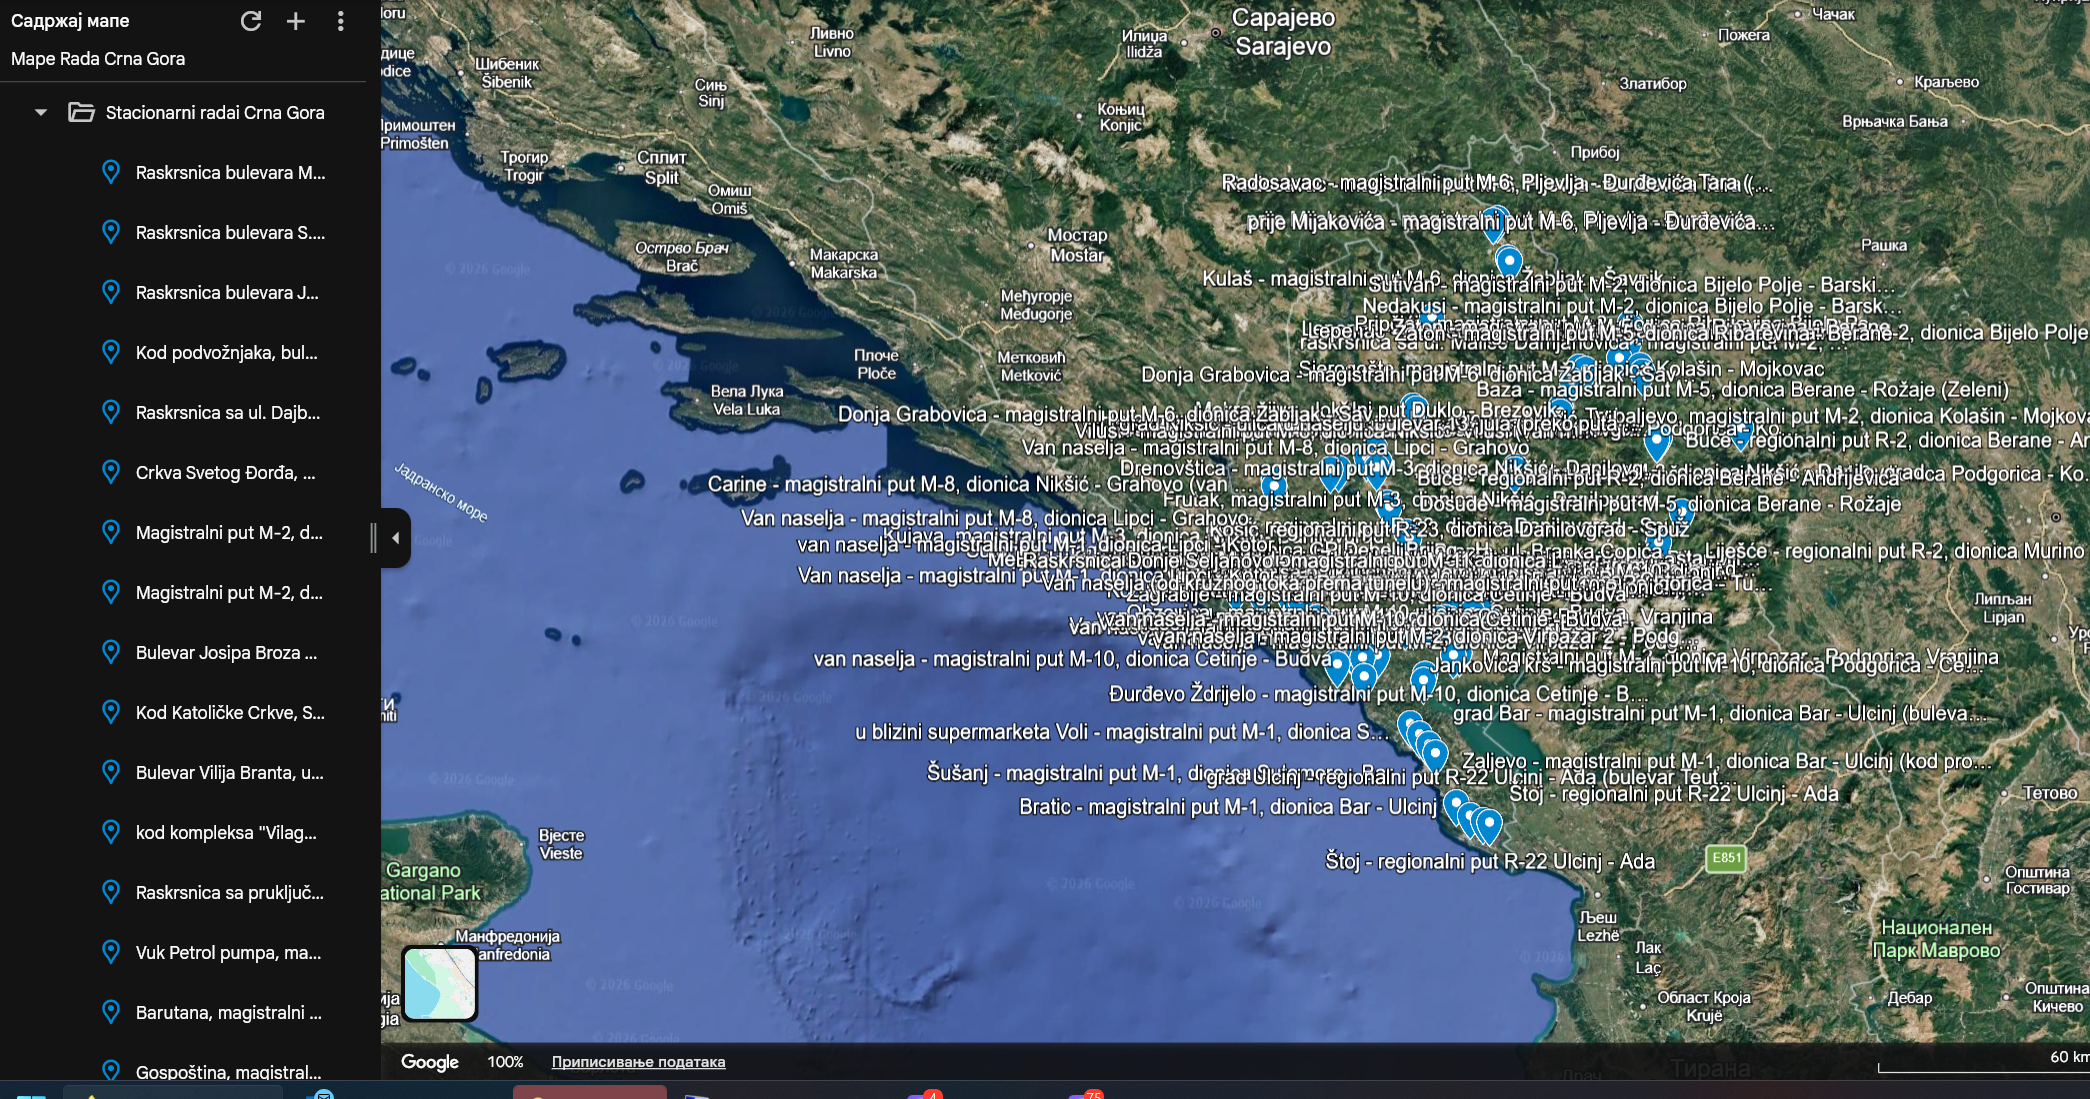Click the plus icon to add map content
The image size is (2090, 1099).
tap(296, 21)
